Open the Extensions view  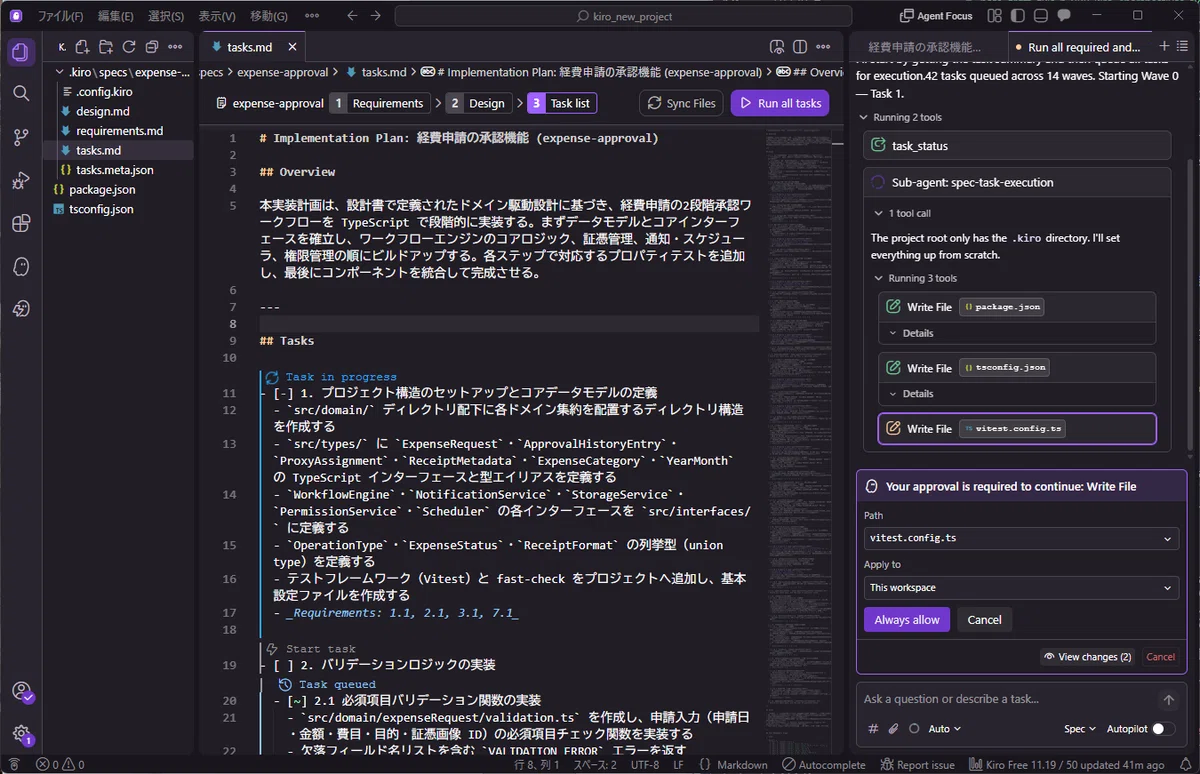[21, 224]
